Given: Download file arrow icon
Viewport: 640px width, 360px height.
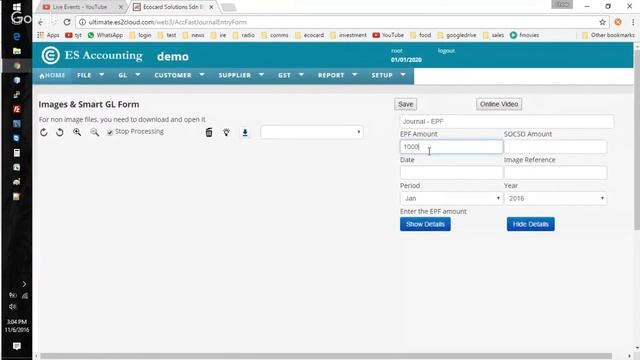Looking at the screenshot, I should click(245, 132).
